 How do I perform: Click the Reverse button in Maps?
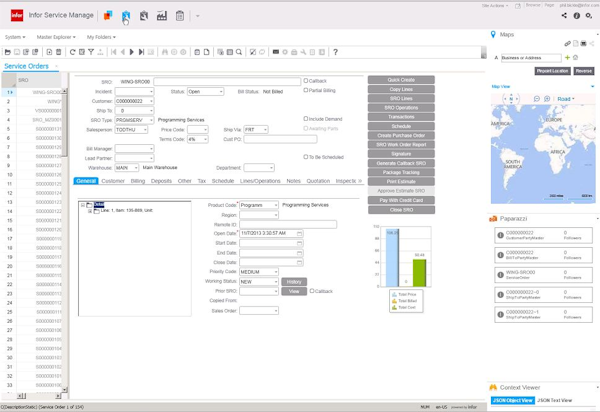(584, 71)
